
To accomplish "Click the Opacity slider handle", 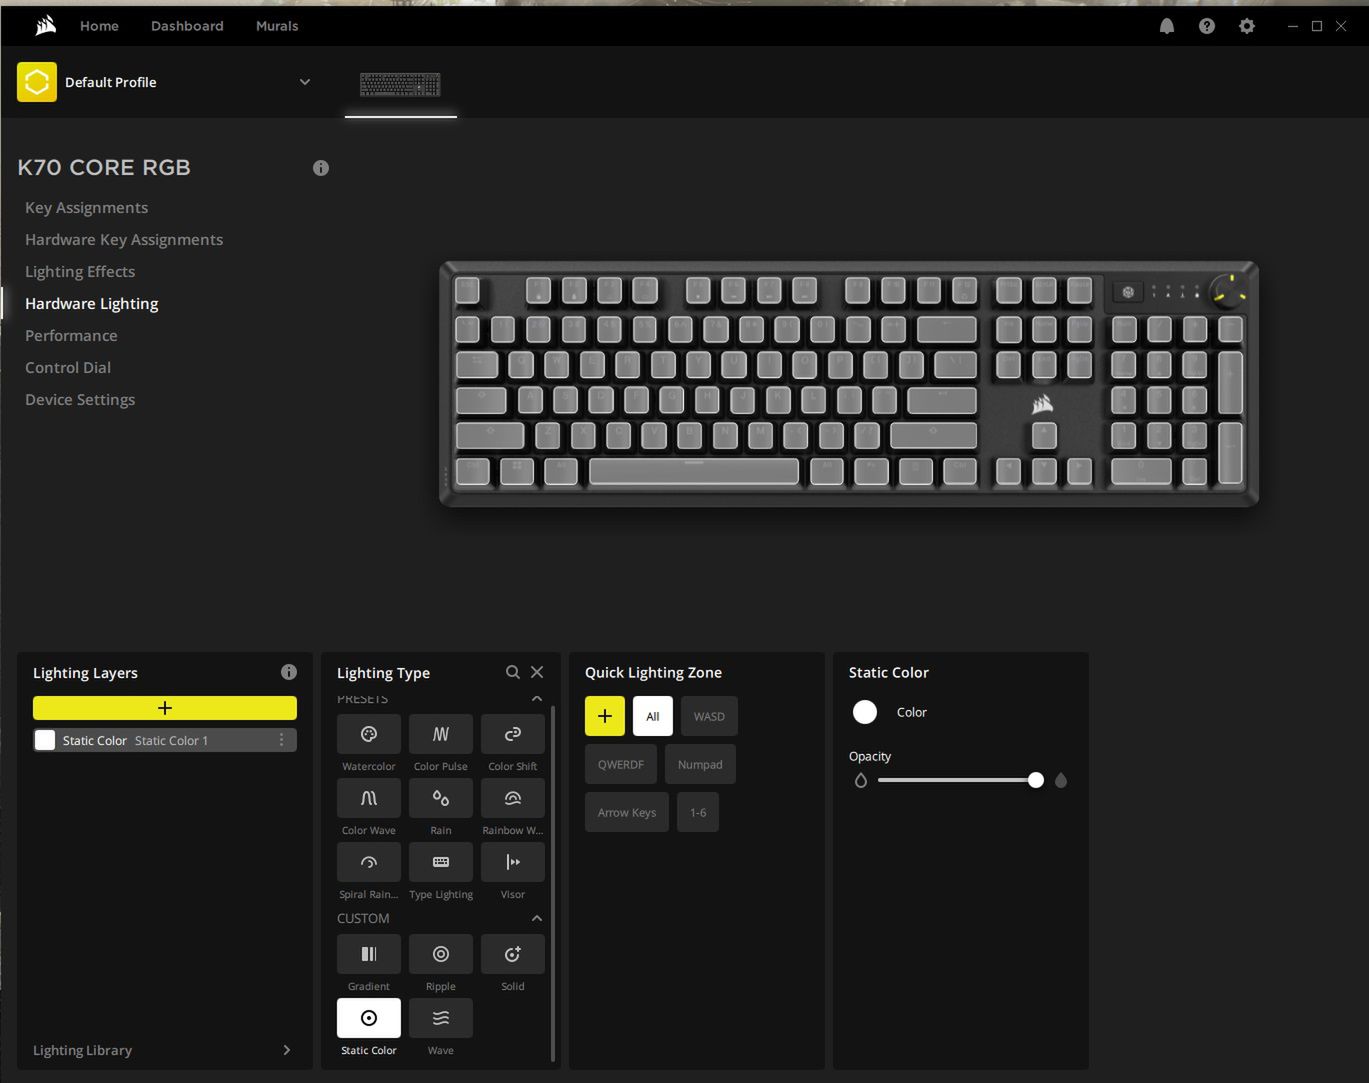I will 1036,780.
